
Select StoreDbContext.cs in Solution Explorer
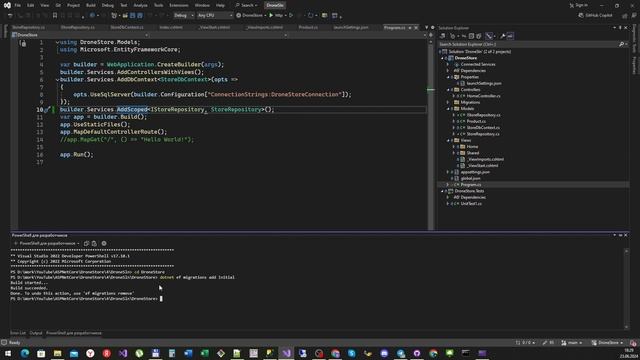pos(483,128)
